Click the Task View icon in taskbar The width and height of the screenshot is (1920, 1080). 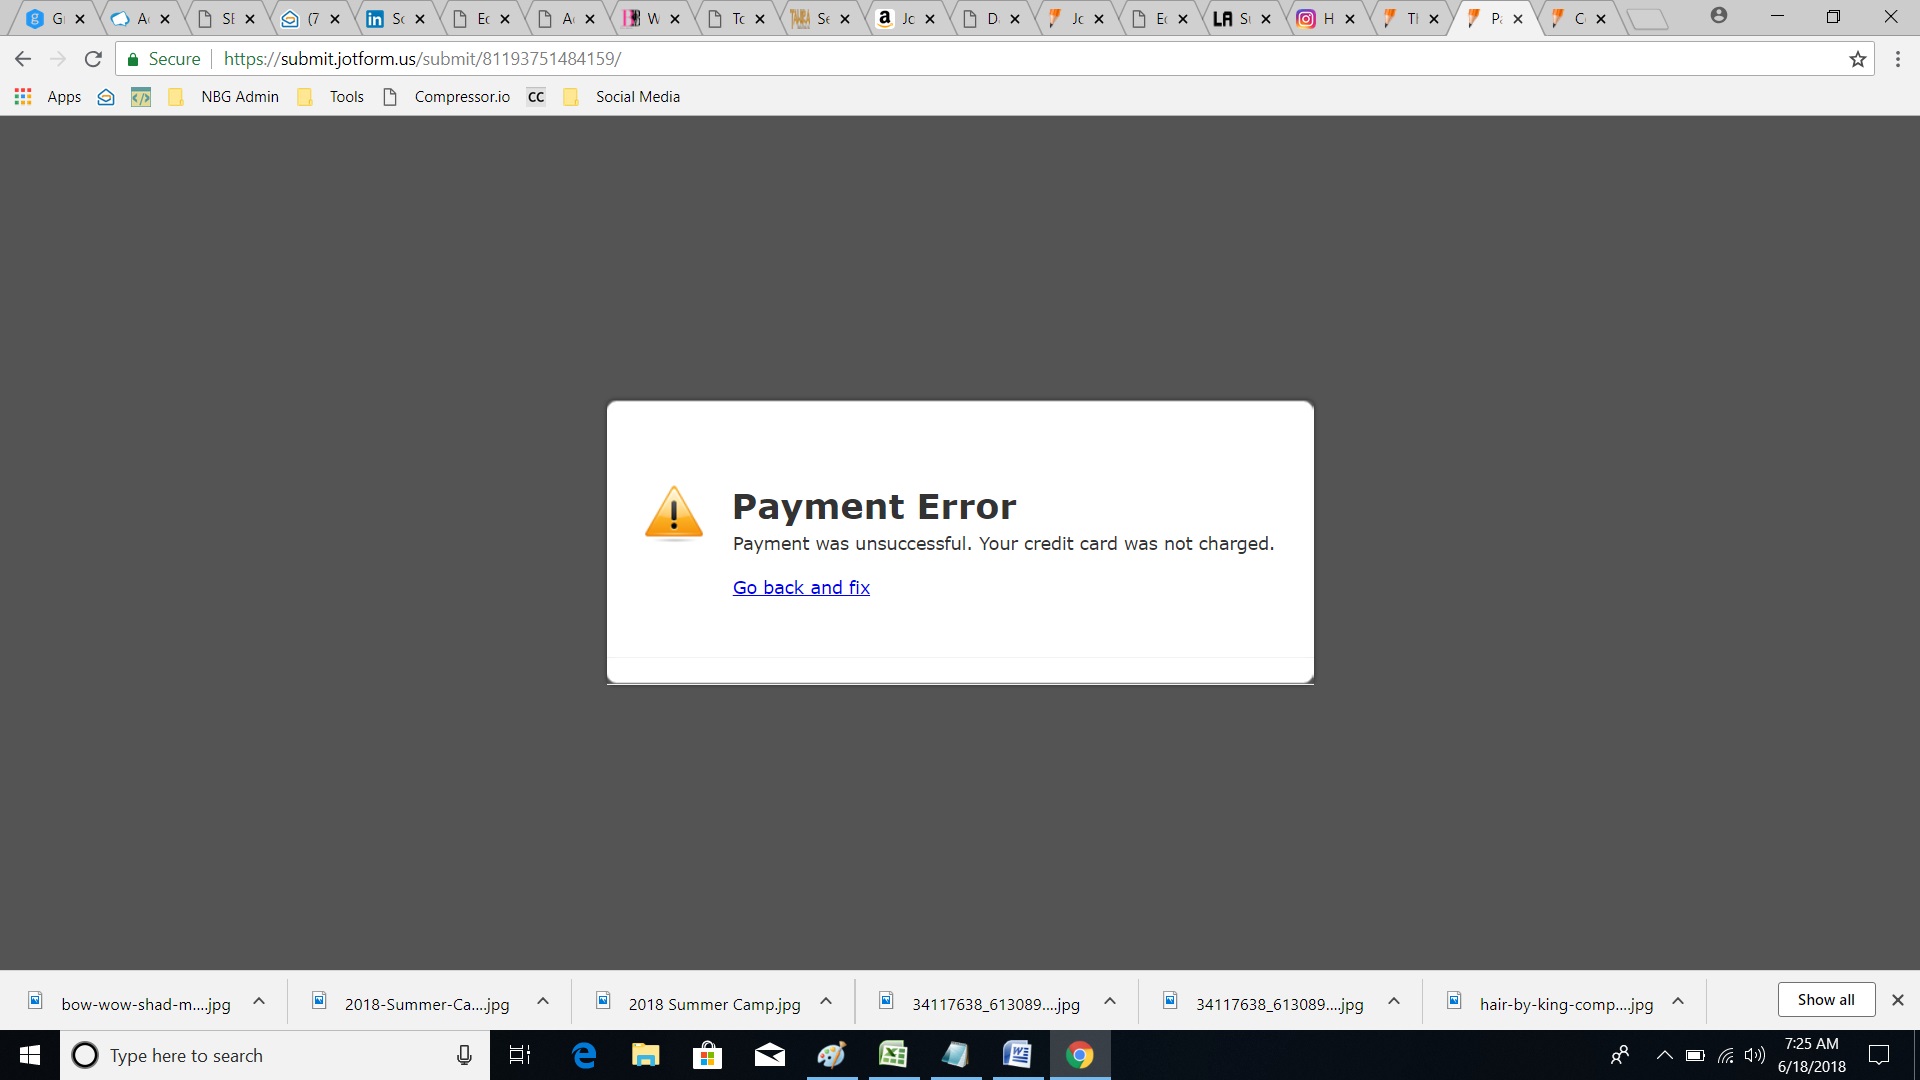pos(520,1055)
